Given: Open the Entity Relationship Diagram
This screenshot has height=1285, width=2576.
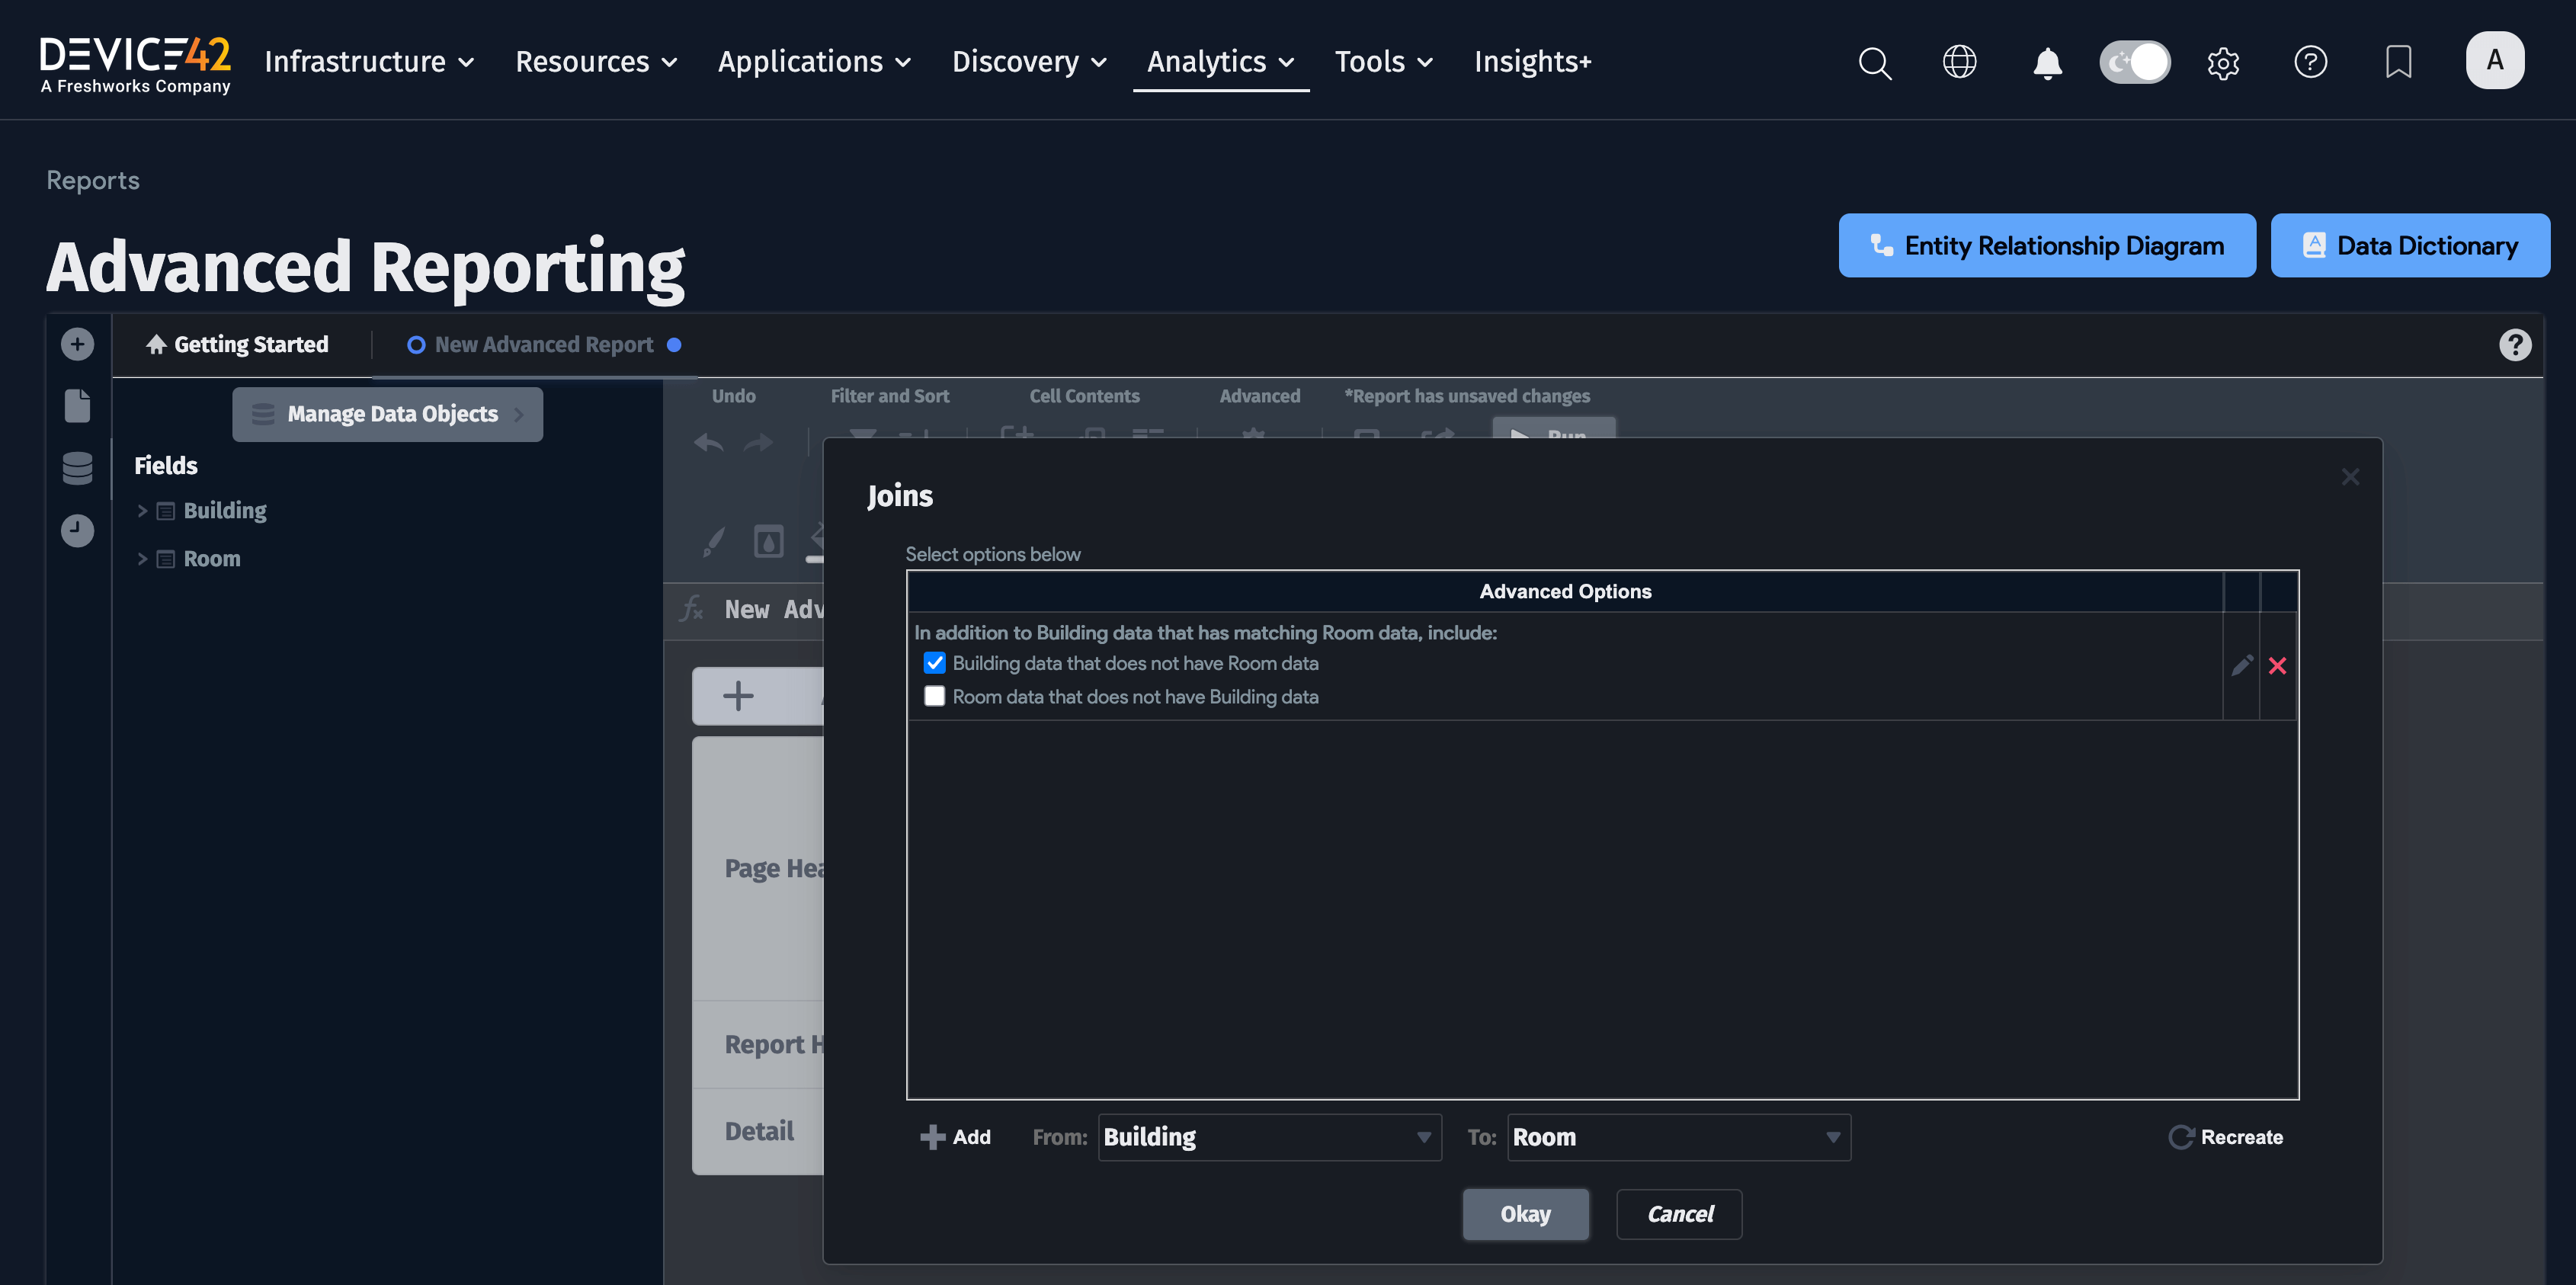Looking at the screenshot, I should click(2046, 245).
